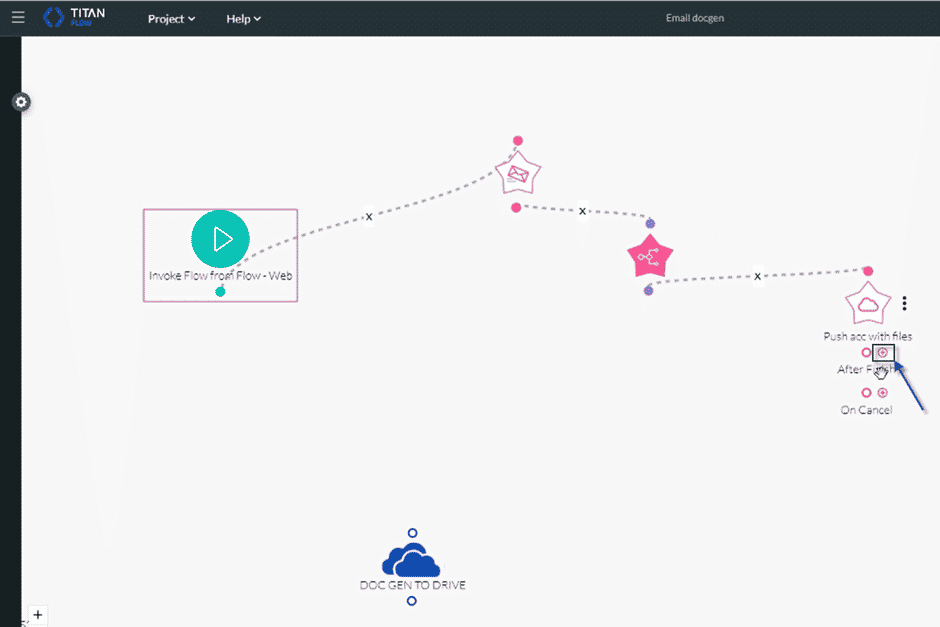Delete connection between start node and email node

pos(368,216)
